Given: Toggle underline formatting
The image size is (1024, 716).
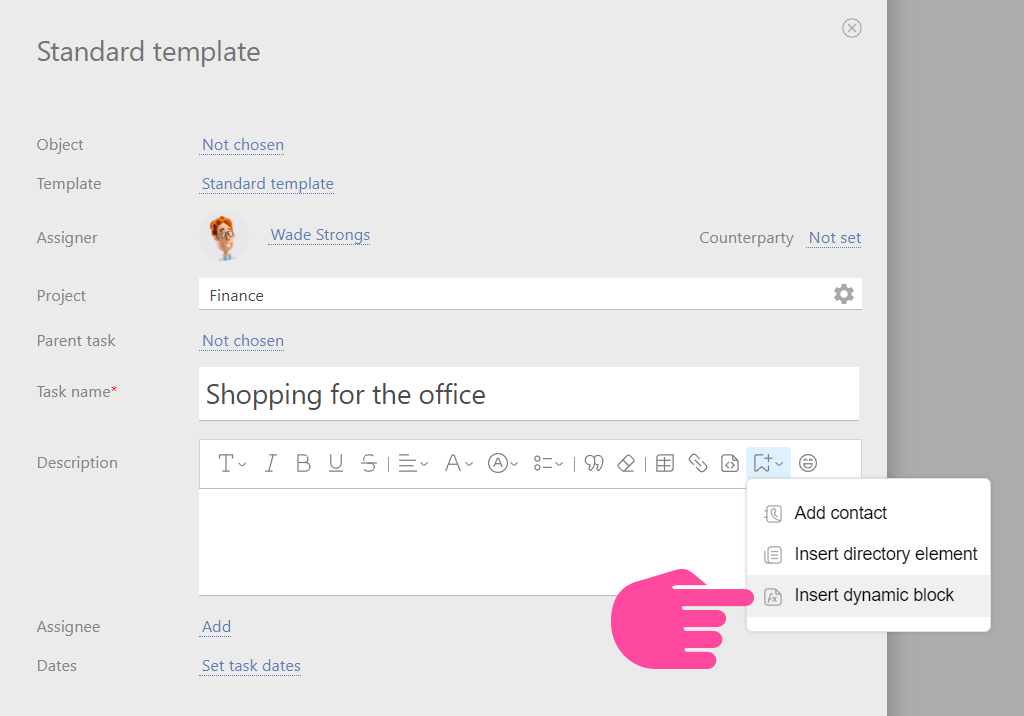Looking at the screenshot, I should point(336,463).
